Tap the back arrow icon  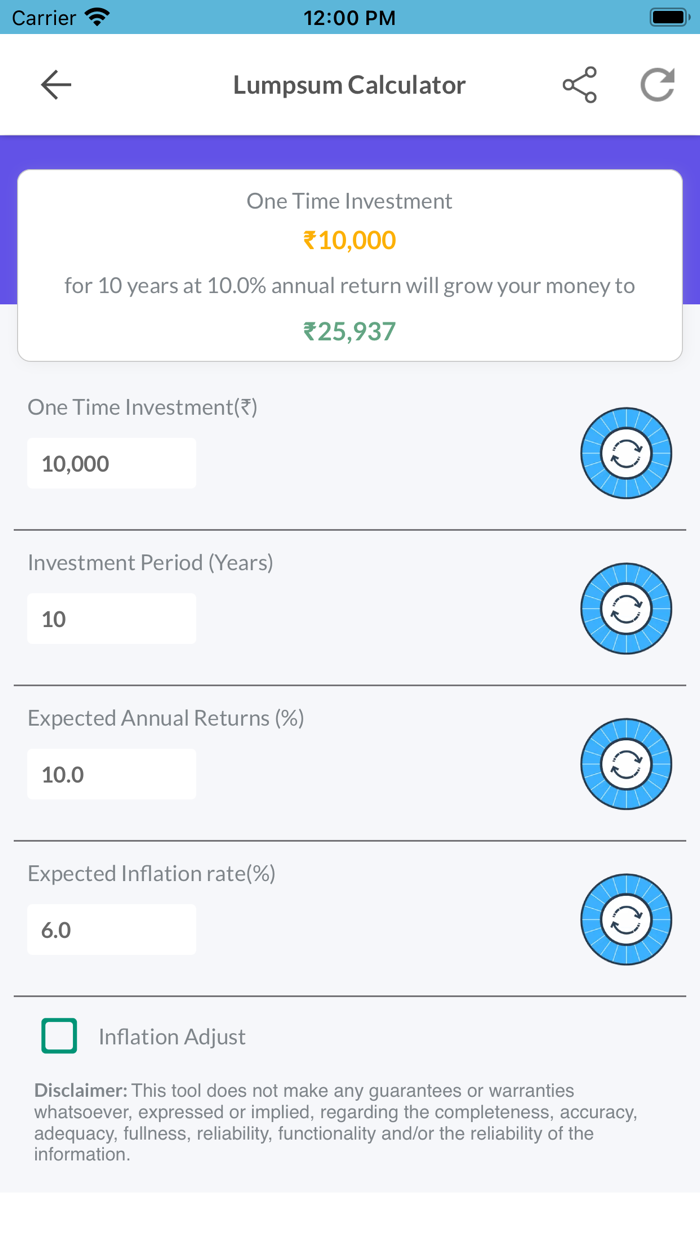click(56, 85)
